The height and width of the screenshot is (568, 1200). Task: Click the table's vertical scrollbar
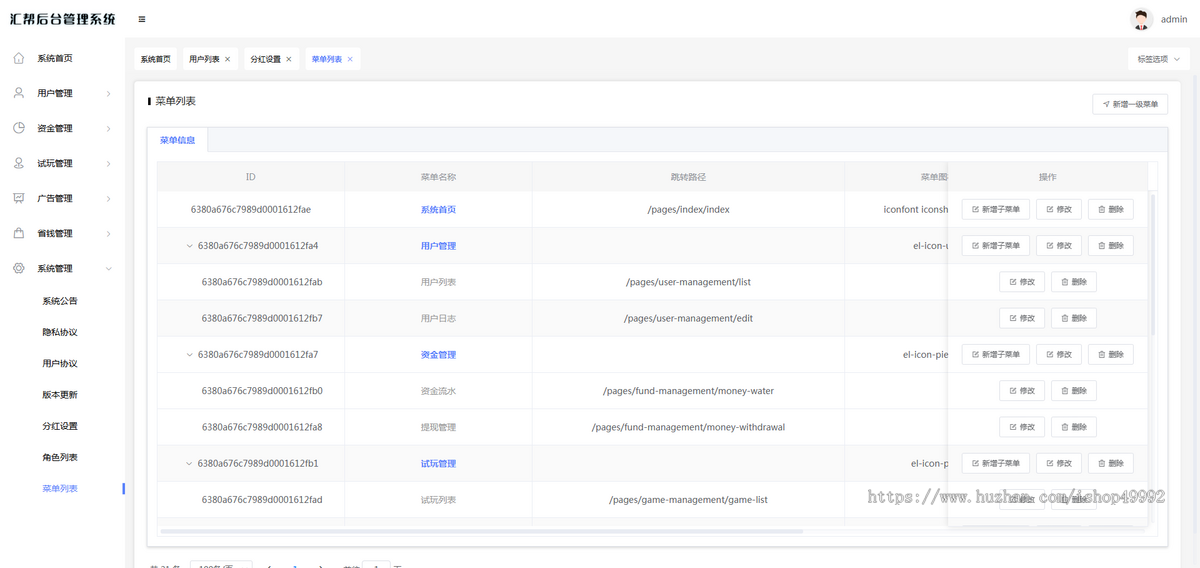point(1153,265)
